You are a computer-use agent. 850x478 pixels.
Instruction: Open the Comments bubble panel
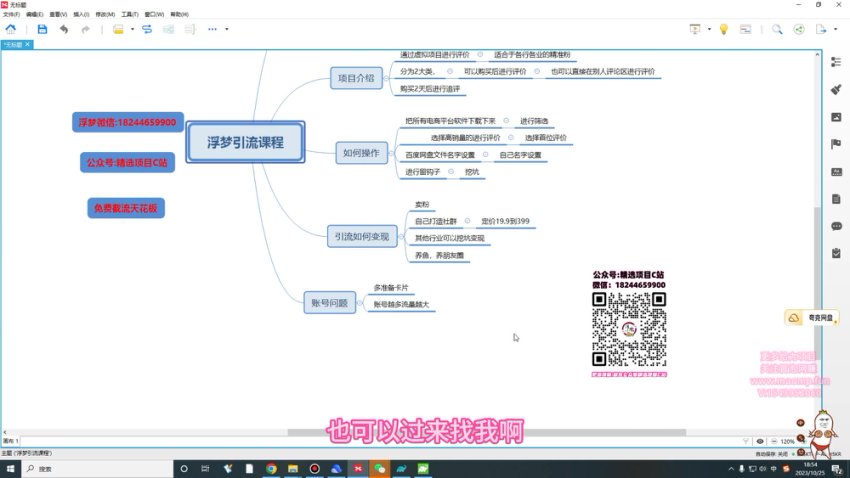836,226
